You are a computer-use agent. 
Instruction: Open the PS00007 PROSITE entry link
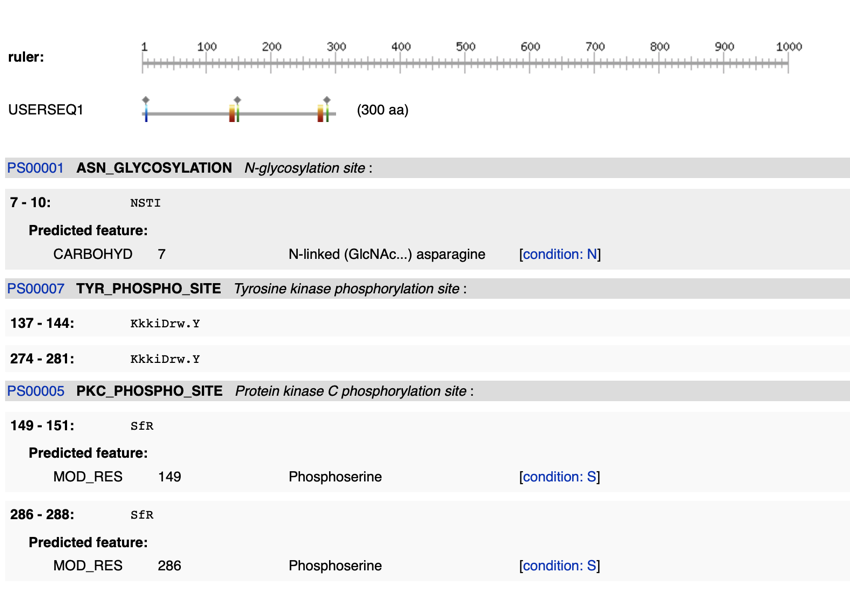coord(35,289)
